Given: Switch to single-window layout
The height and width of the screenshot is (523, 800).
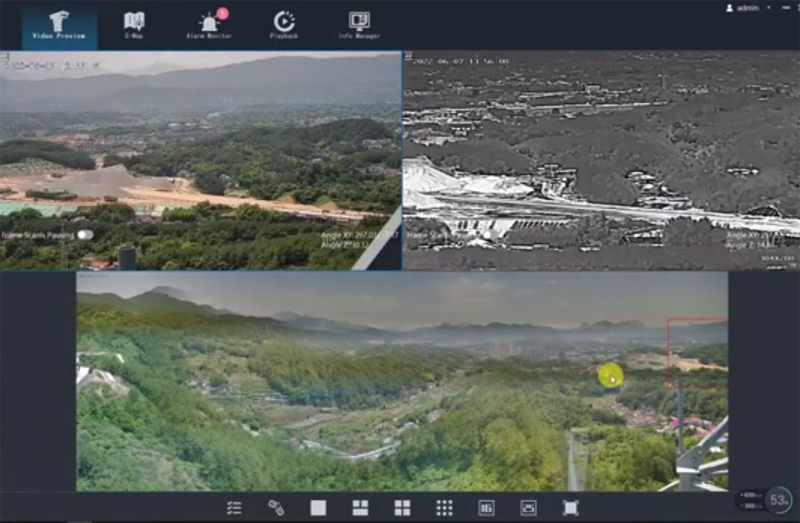Looking at the screenshot, I should (x=318, y=508).
